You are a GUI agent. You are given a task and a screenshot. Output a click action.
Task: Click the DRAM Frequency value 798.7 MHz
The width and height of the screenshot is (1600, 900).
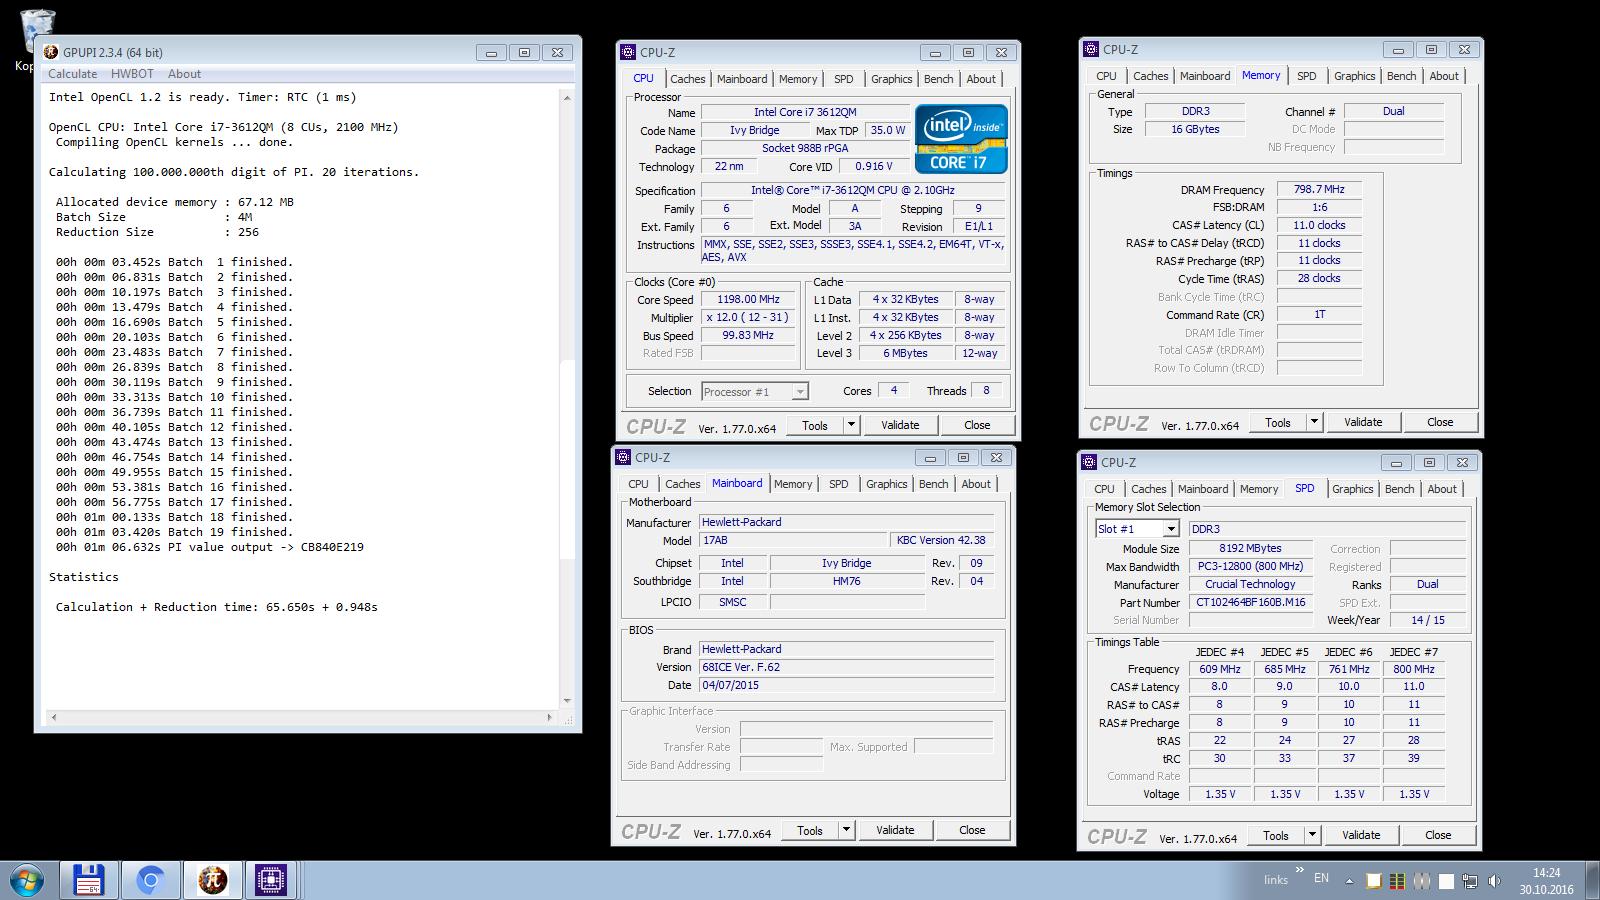pyautogui.click(x=1319, y=189)
